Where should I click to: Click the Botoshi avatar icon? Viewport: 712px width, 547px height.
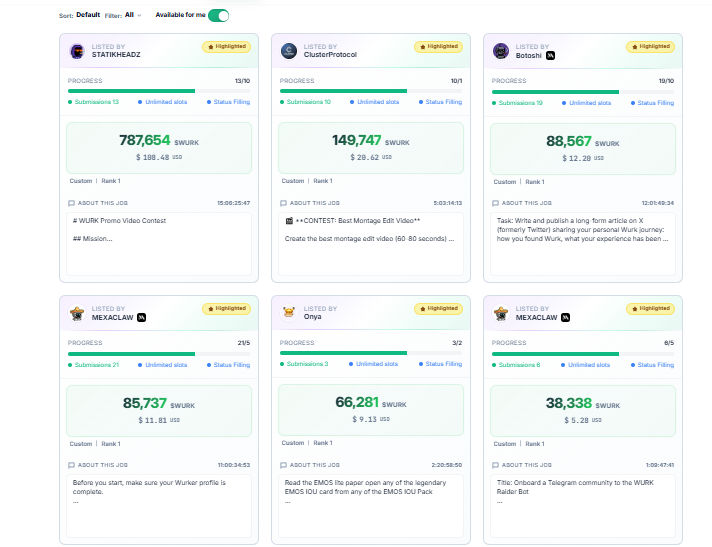(x=501, y=51)
